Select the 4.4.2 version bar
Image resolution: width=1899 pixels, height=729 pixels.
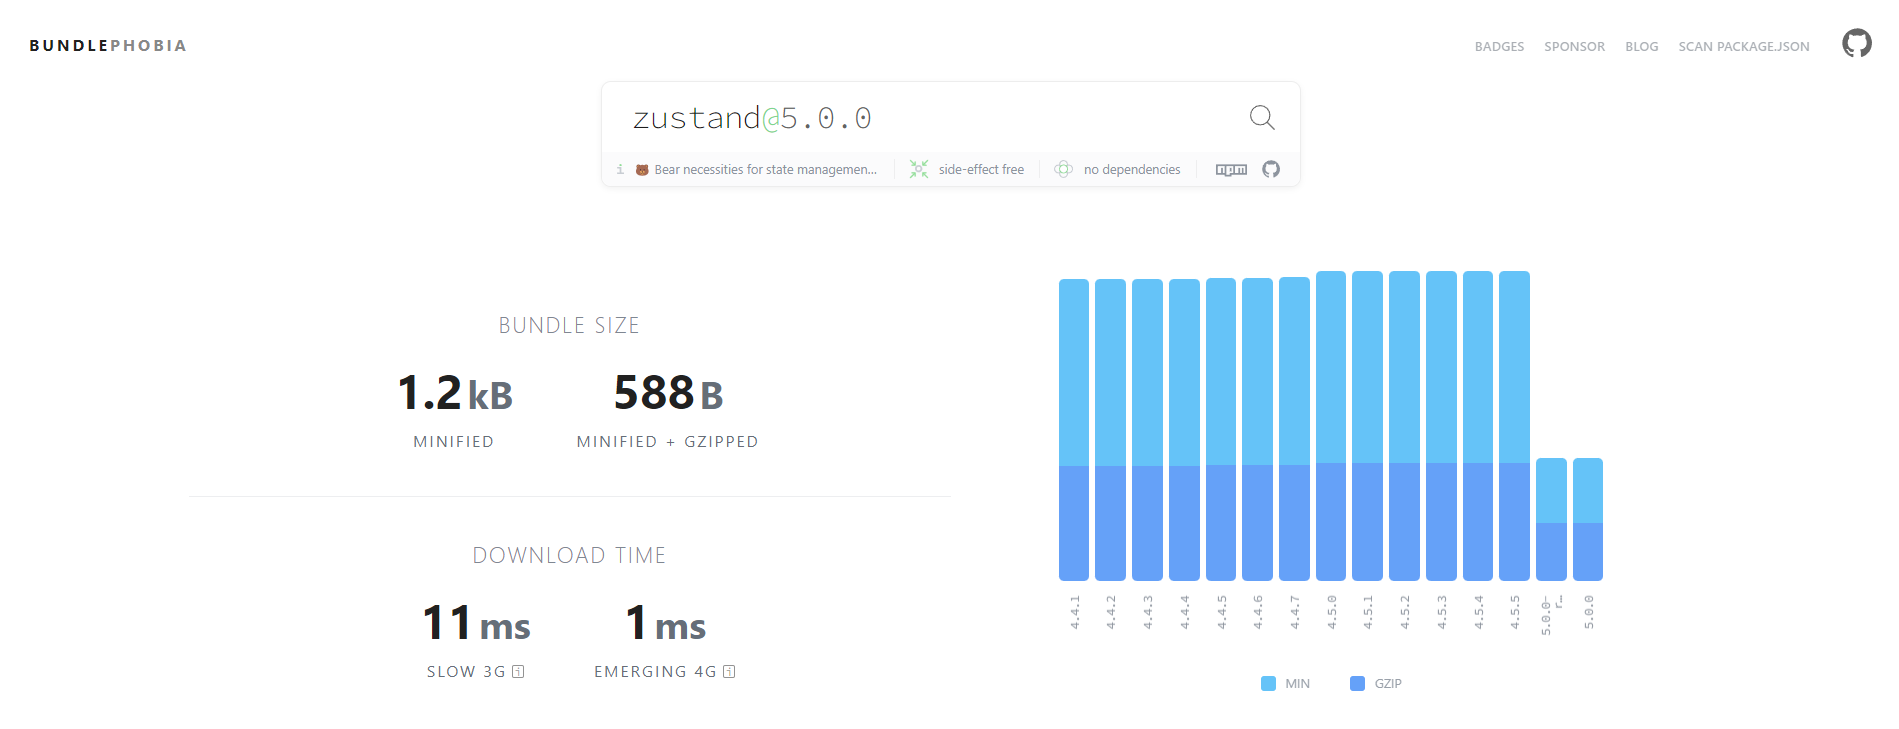click(1110, 429)
